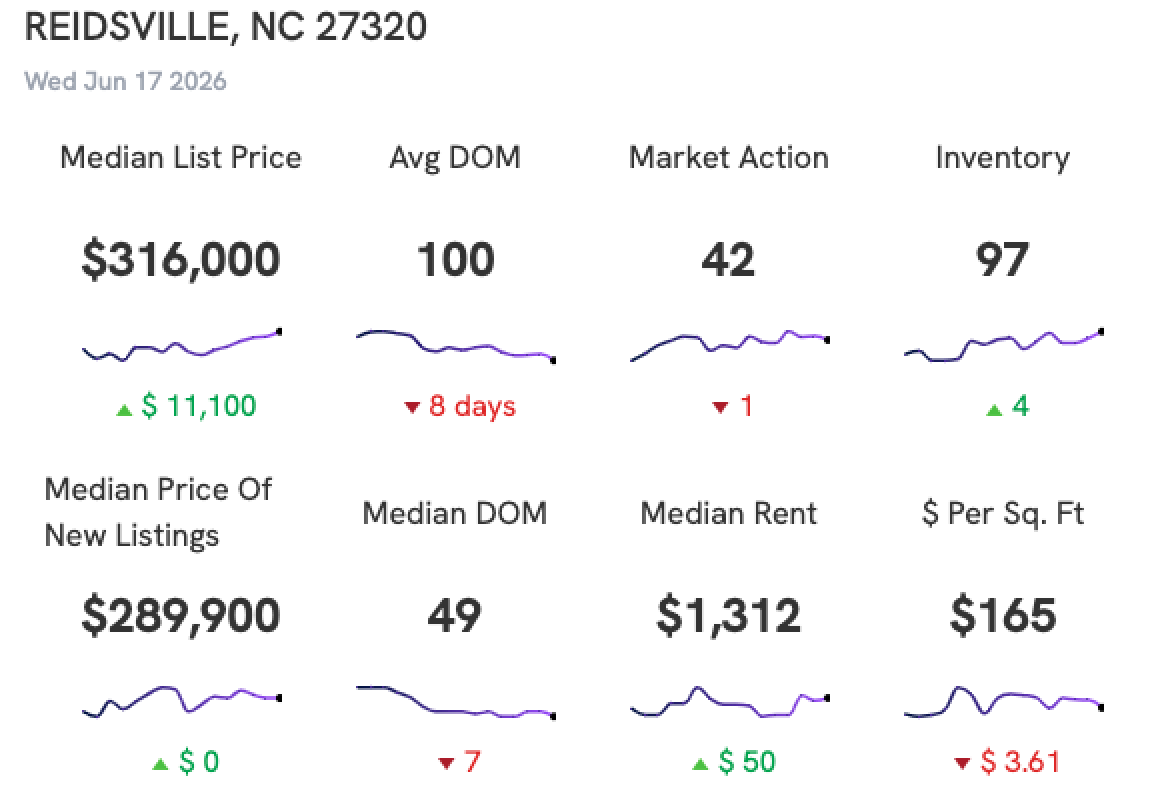
Task: Click green up arrow beside $ 0
Action: point(160,764)
